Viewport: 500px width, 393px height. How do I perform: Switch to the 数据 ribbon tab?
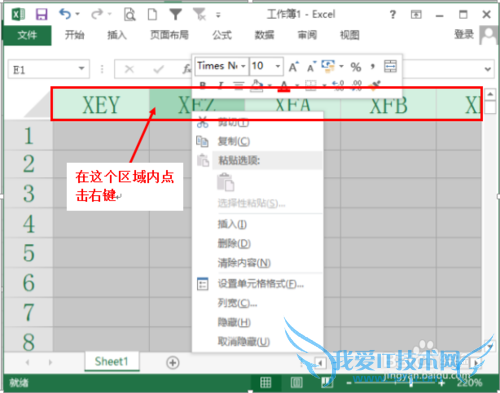(264, 35)
